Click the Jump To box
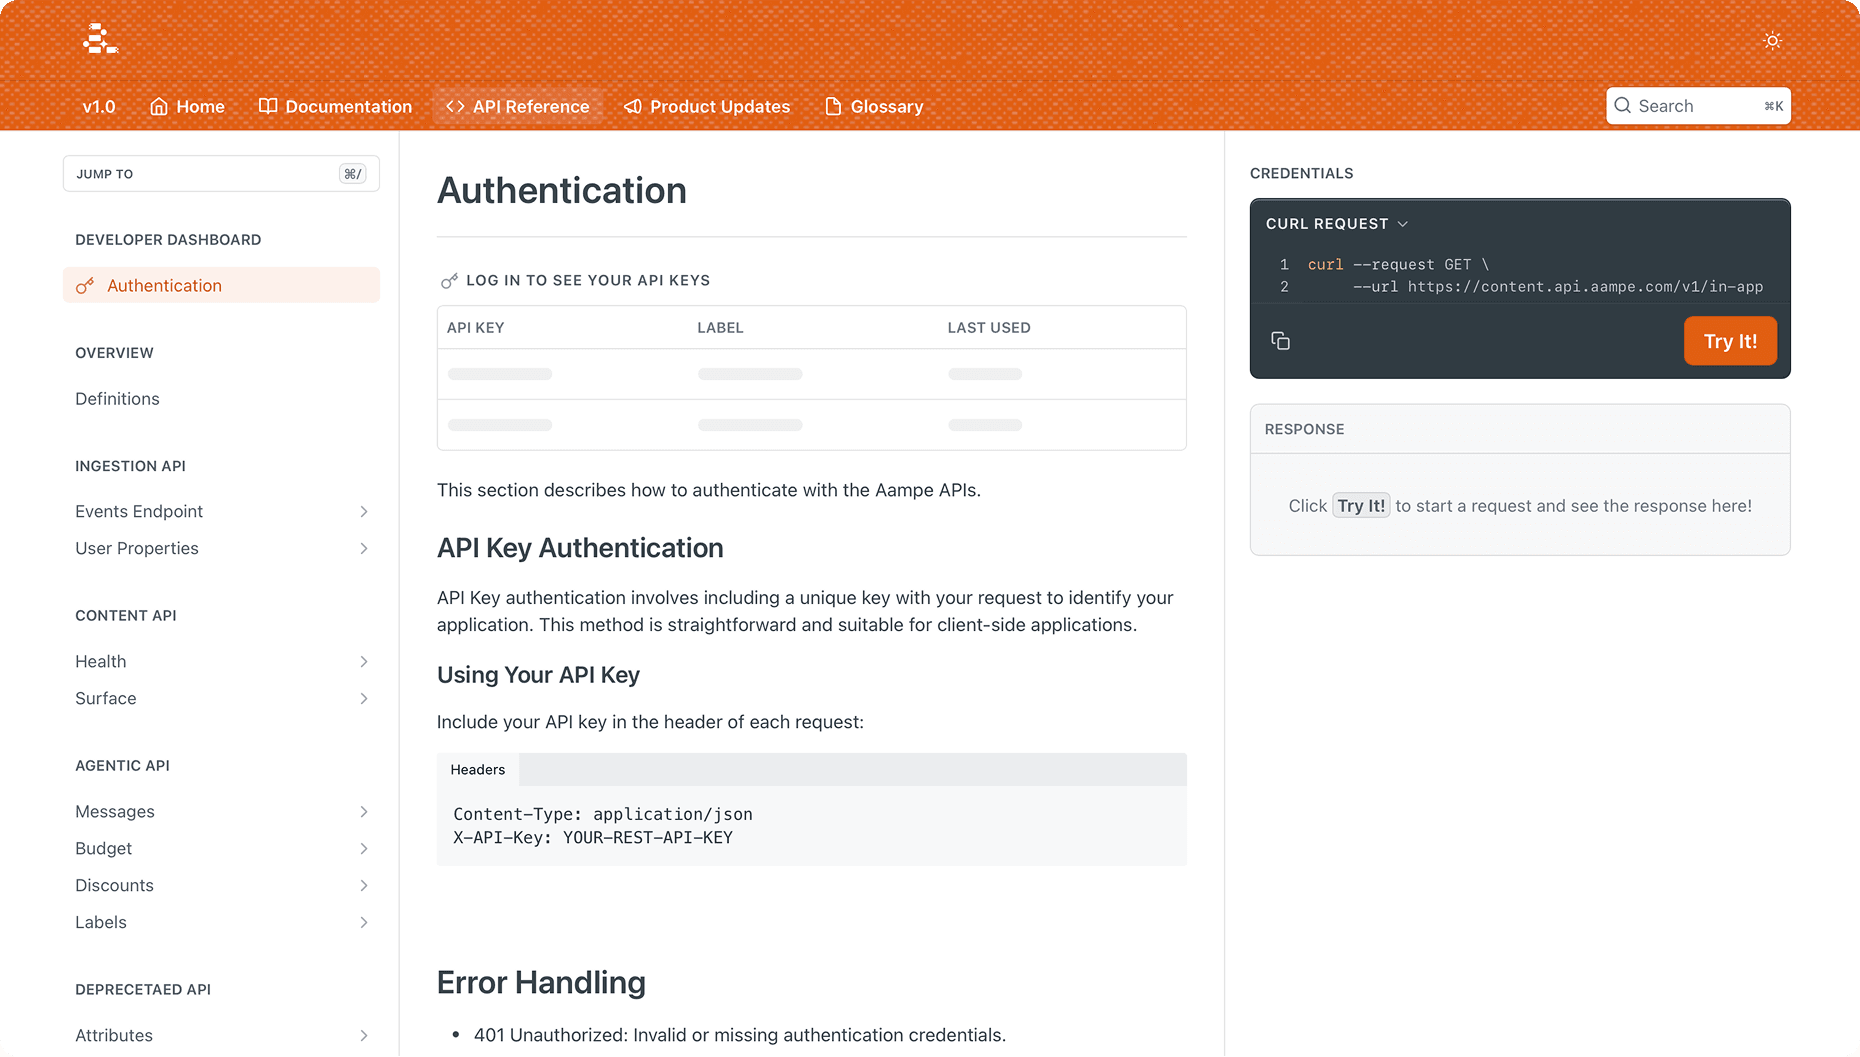This screenshot has width=1860, height=1057. pos(221,174)
